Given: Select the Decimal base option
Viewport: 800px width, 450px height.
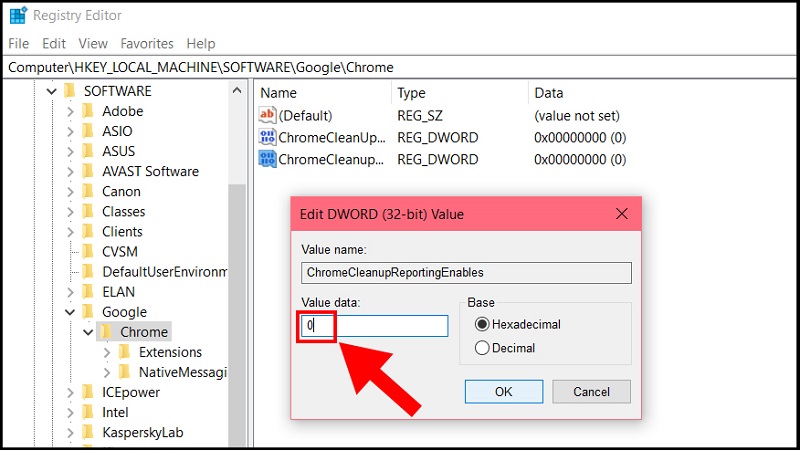Looking at the screenshot, I should coord(505,348).
